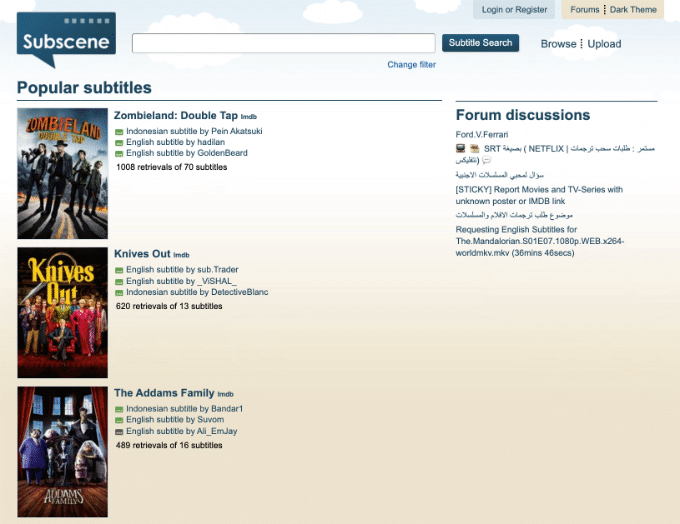
Task: Open the Upload menu item
Action: click(x=604, y=44)
